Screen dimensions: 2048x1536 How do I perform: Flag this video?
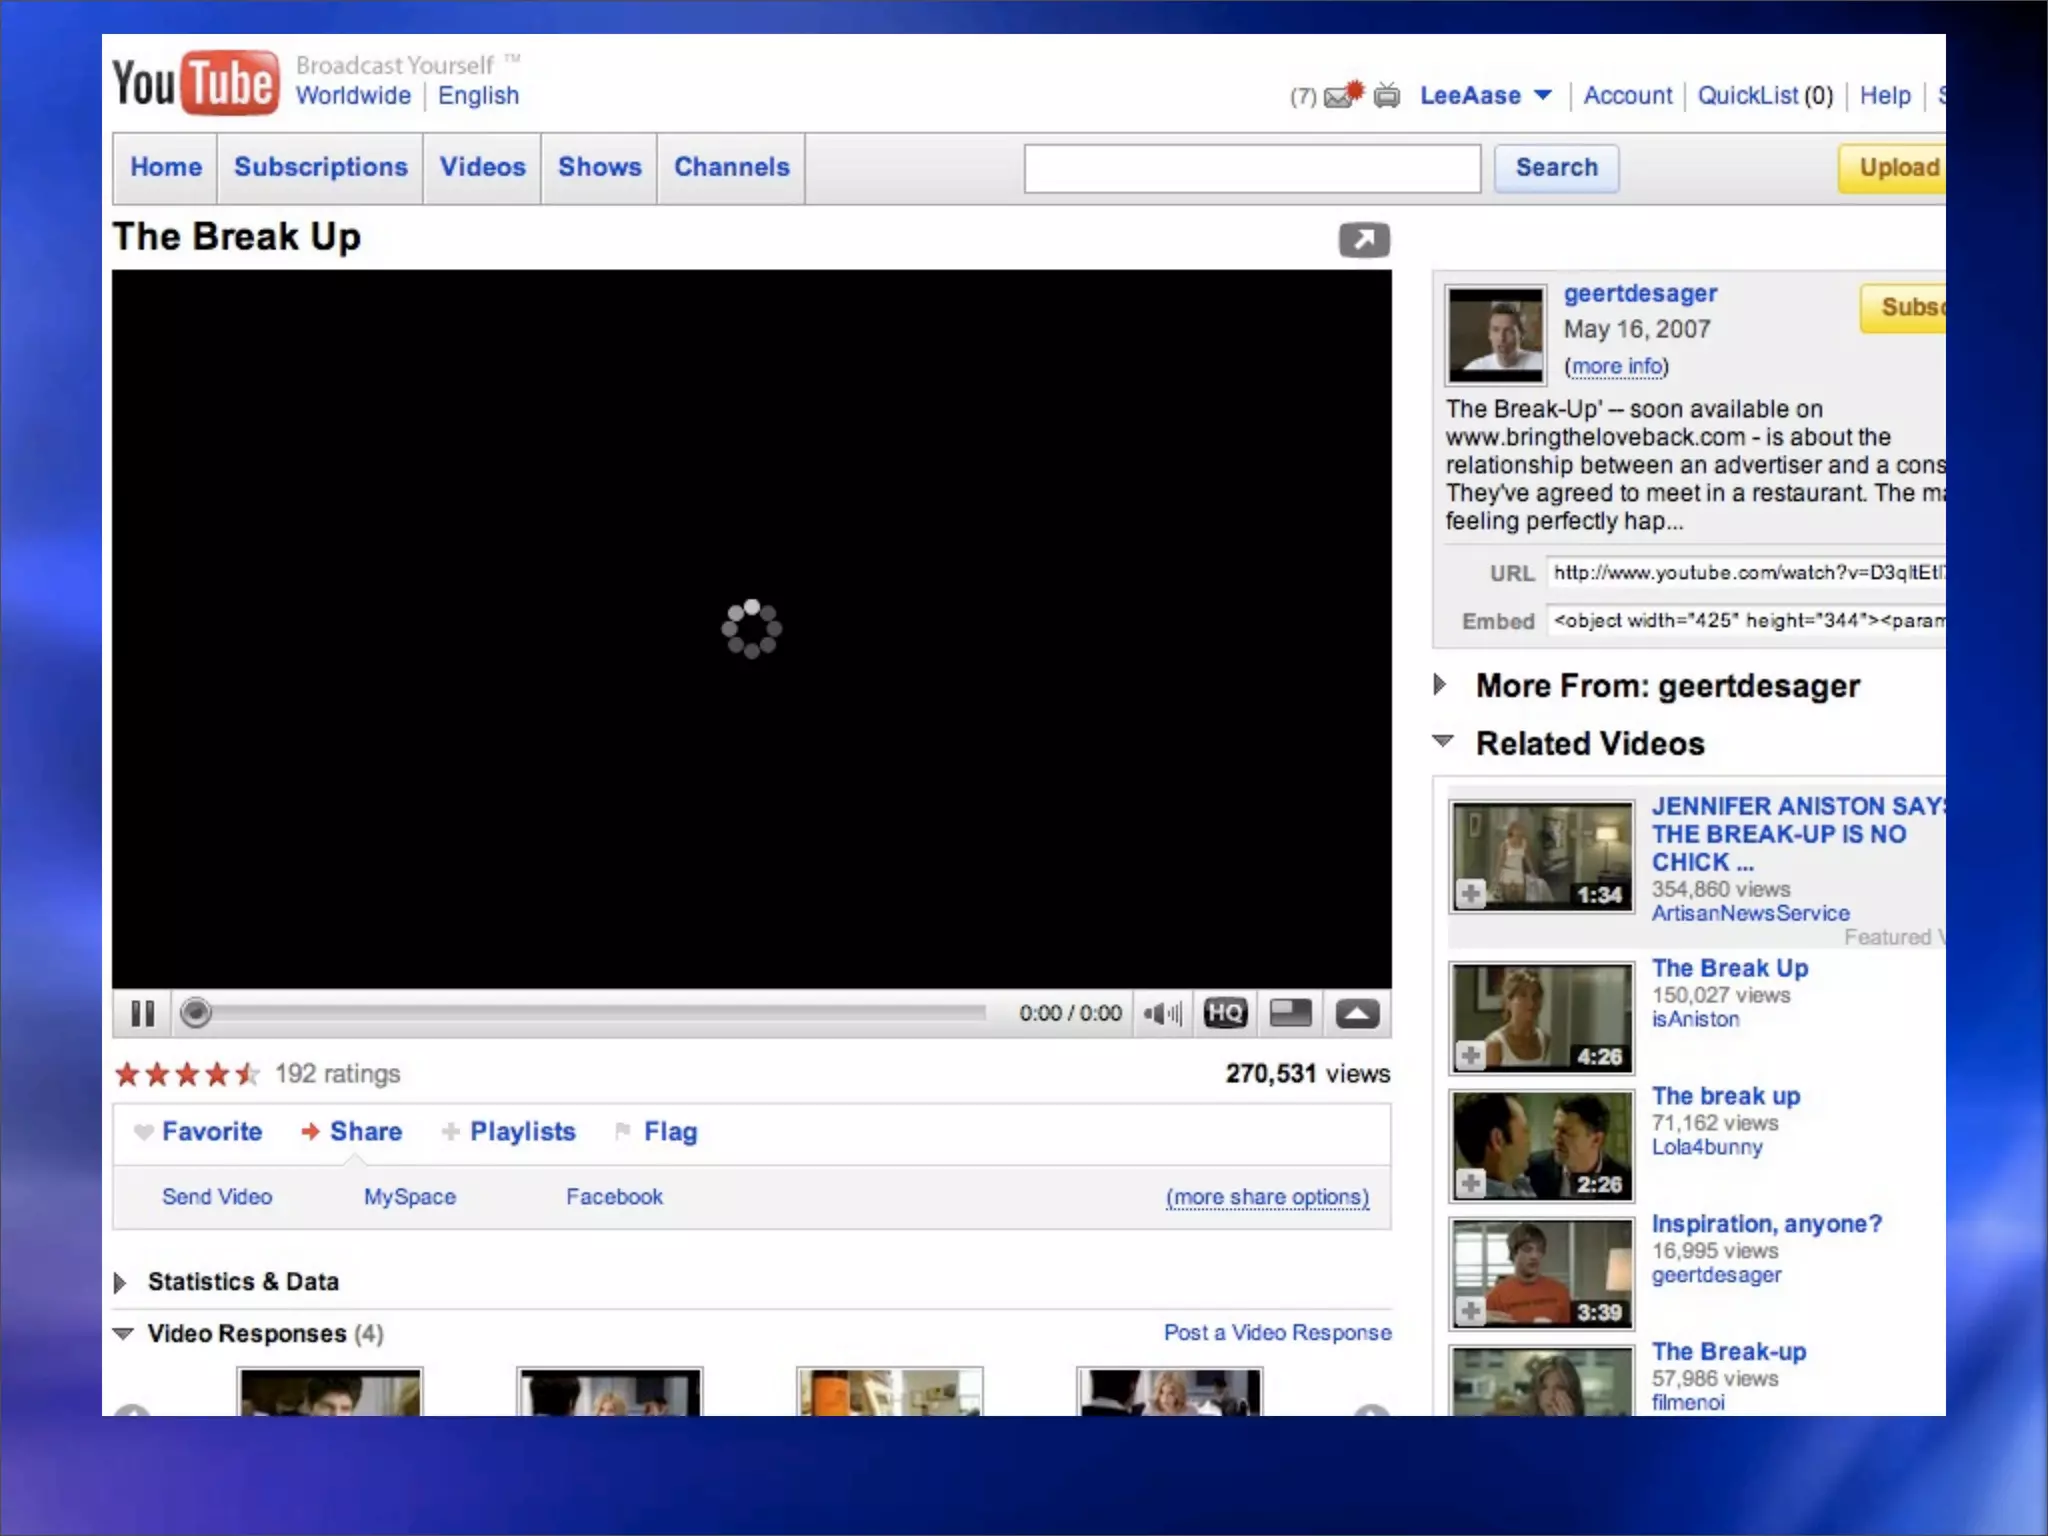click(669, 1132)
